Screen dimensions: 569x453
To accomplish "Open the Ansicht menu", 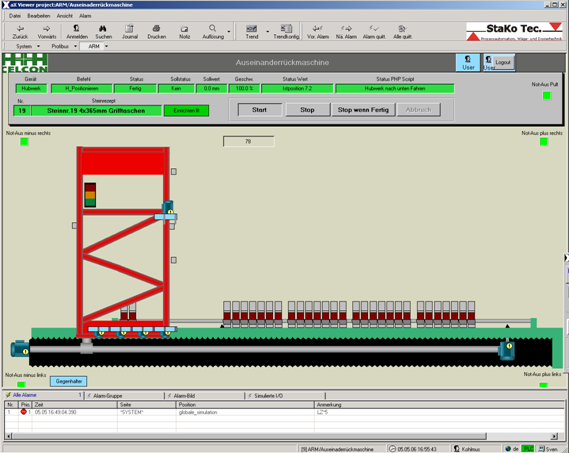I will (x=65, y=16).
